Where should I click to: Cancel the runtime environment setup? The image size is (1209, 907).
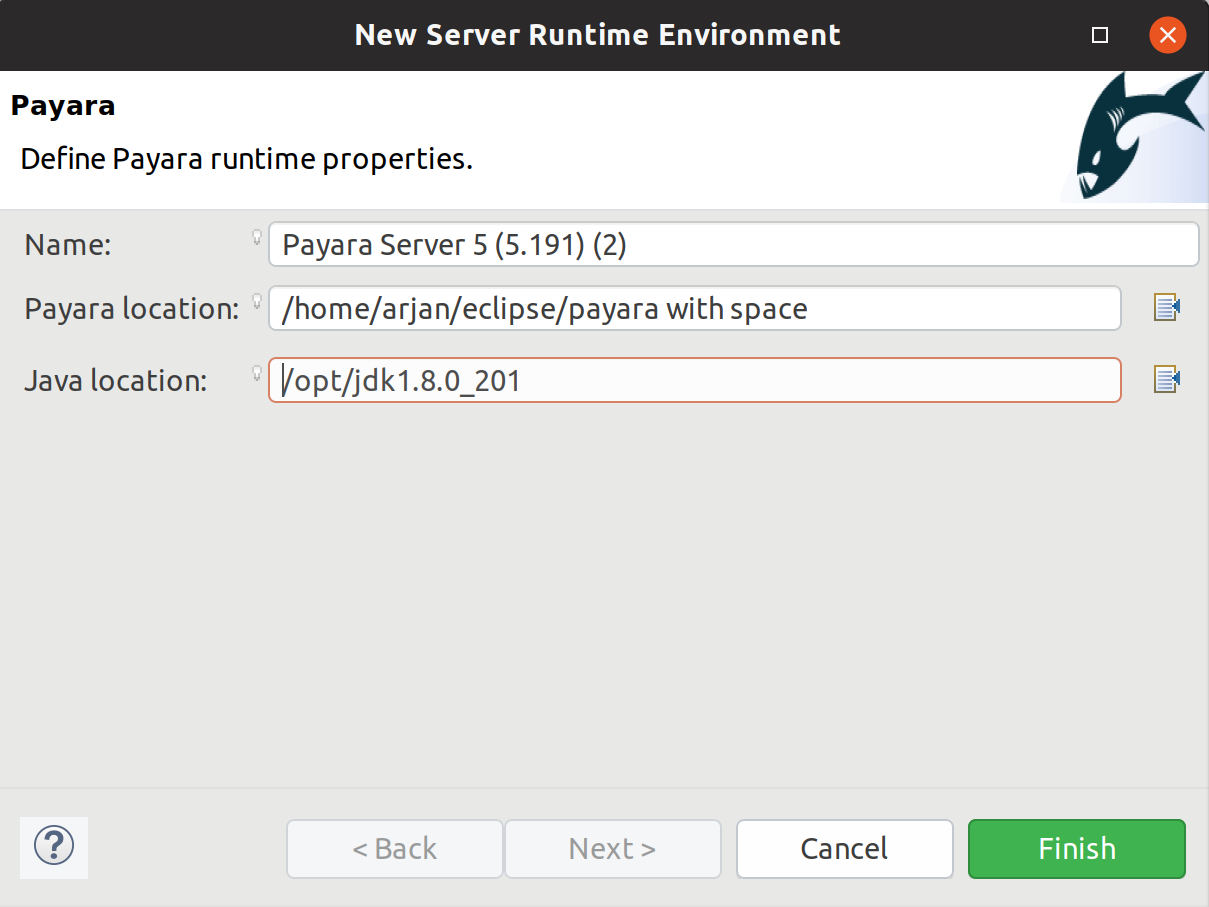pyautogui.click(x=844, y=849)
